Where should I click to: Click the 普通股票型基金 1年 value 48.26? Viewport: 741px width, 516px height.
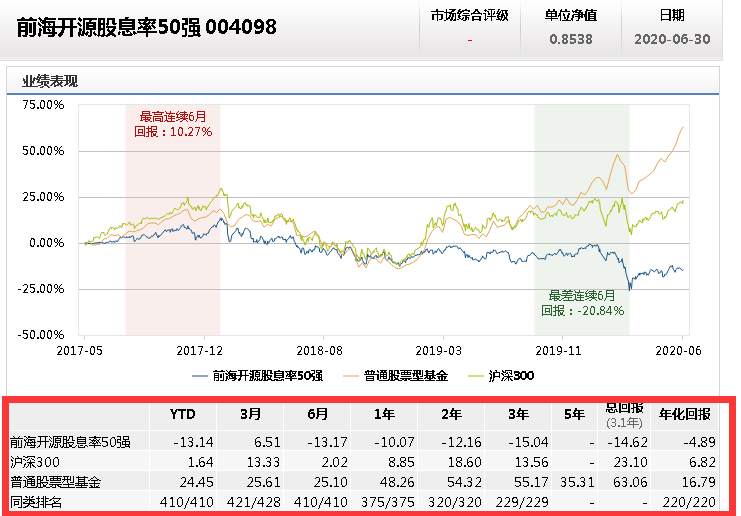[398, 482]
